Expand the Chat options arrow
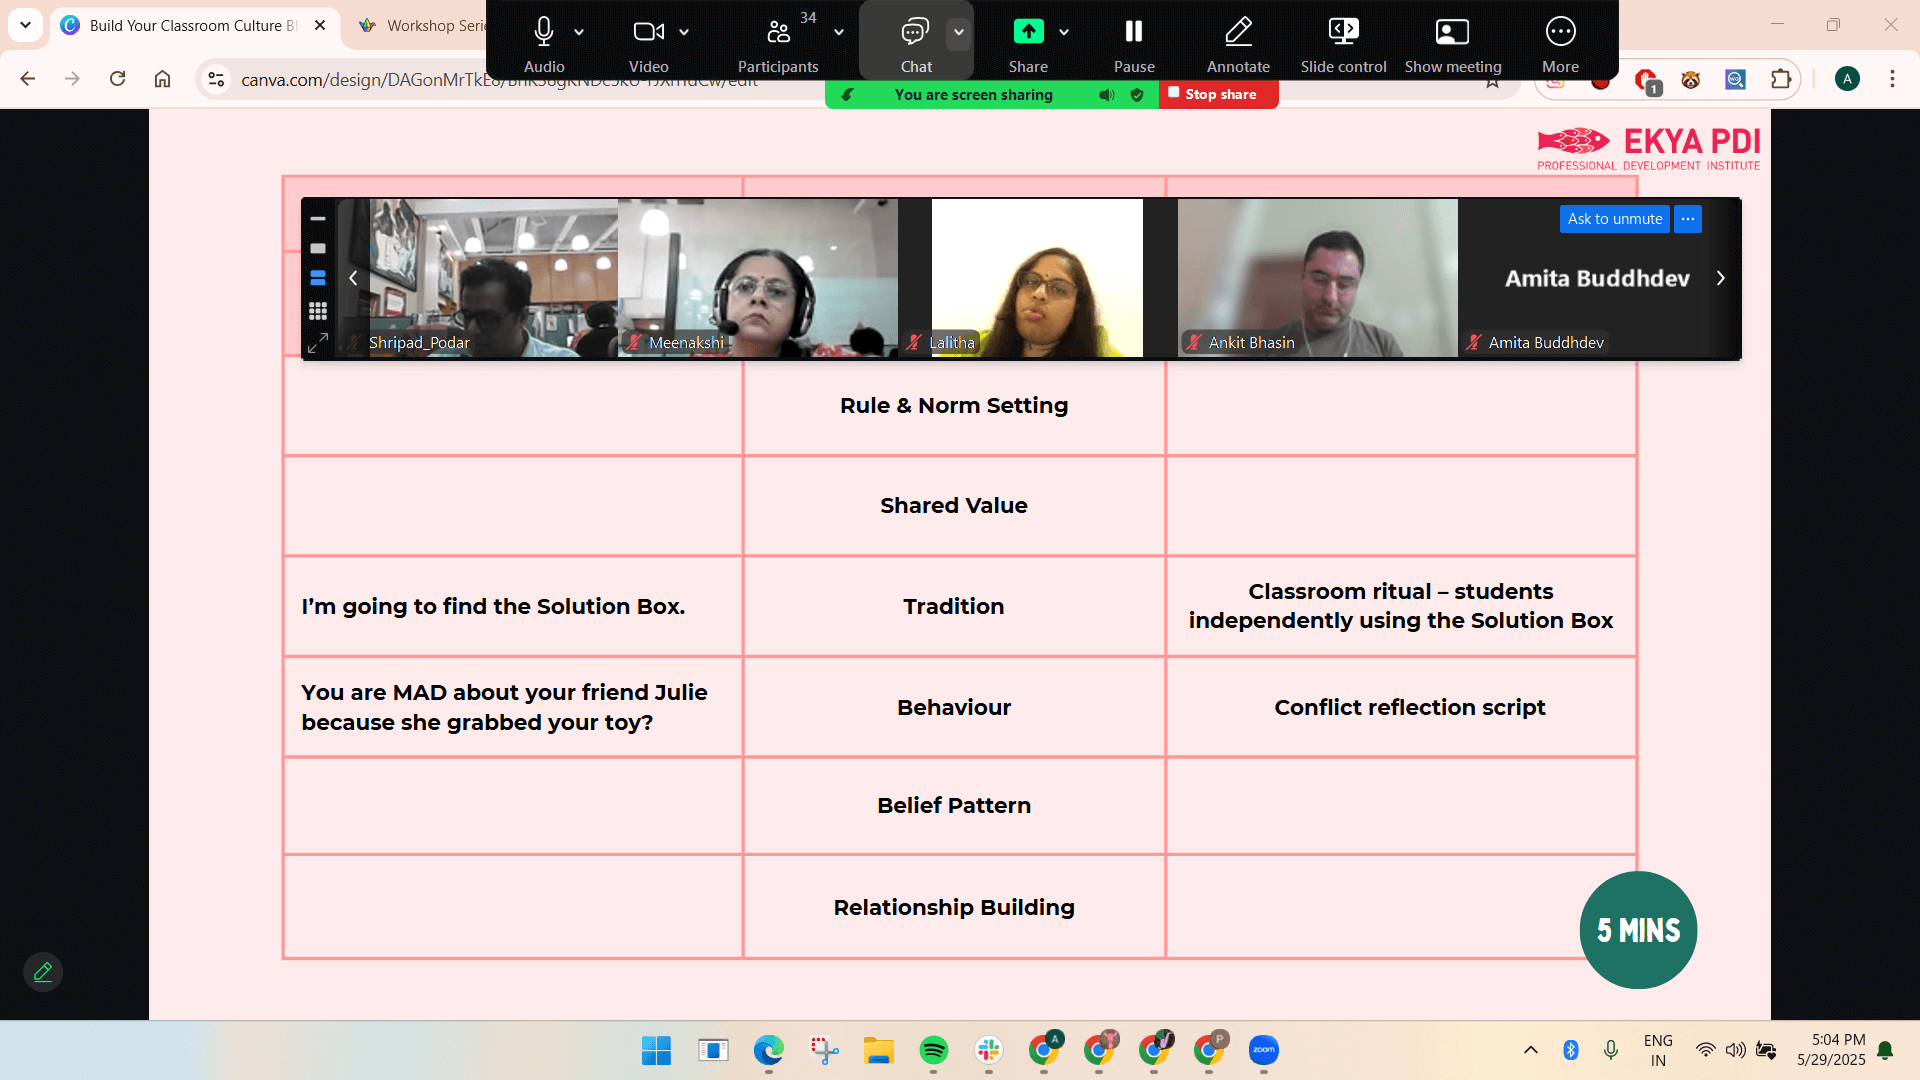 pos(959,32)
